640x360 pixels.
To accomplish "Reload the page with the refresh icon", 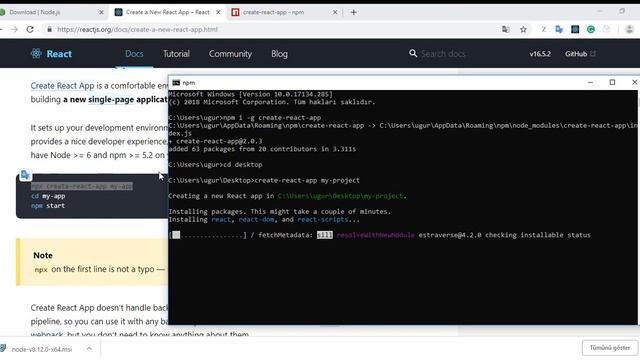I will click(x=30, y=29).
